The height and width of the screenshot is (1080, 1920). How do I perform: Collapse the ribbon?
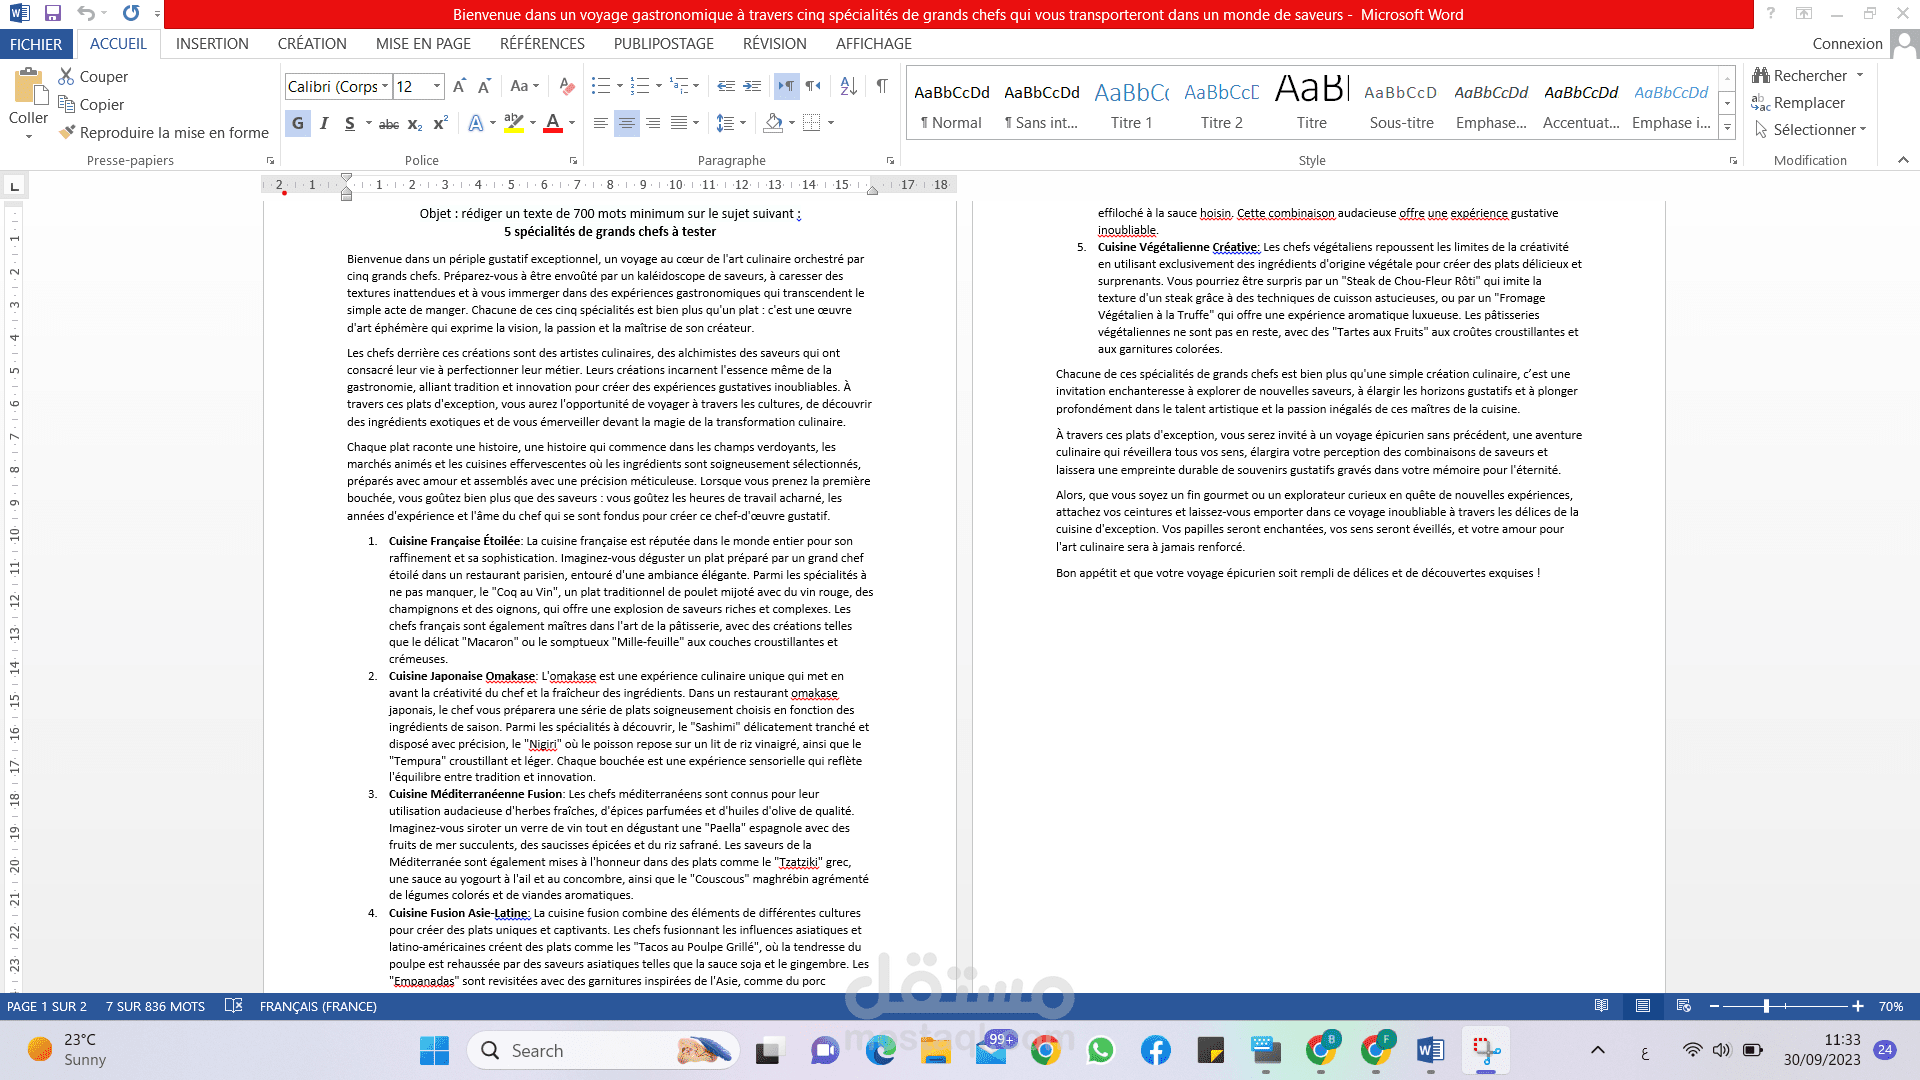tap(1903, 160)
